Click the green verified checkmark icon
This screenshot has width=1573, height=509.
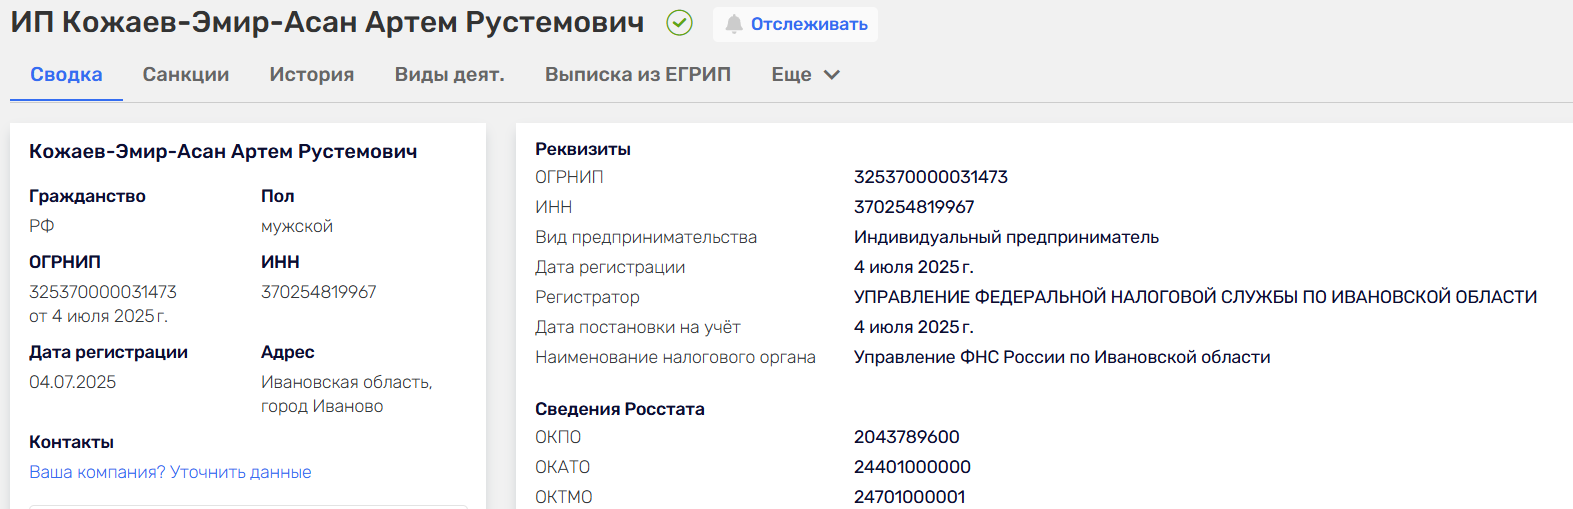(x=679, y=23)
